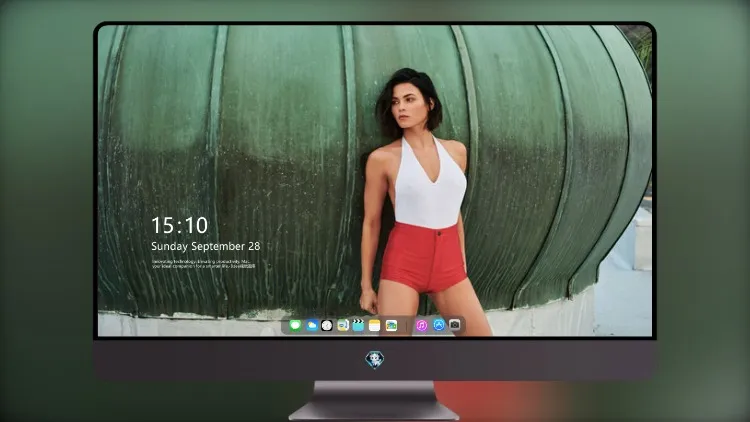Open the clapperboard Videos app in dock
The height and width of the screenshot is (422, 750).
[x=359, y=326]
